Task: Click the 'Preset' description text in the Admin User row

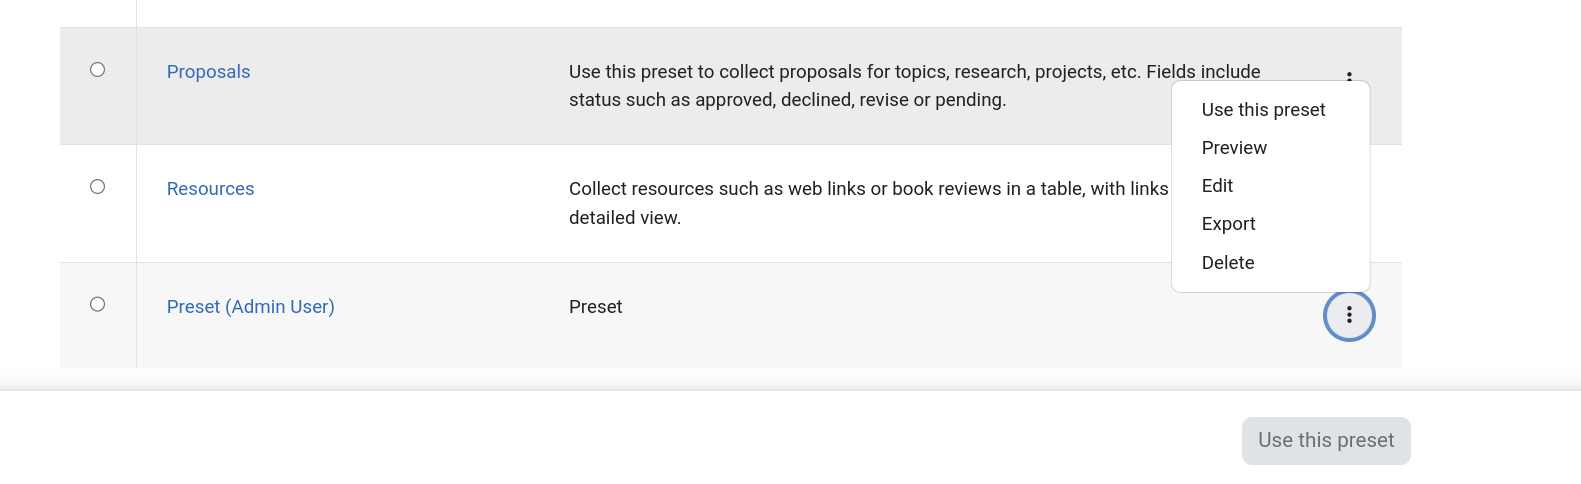Action: 595,307
